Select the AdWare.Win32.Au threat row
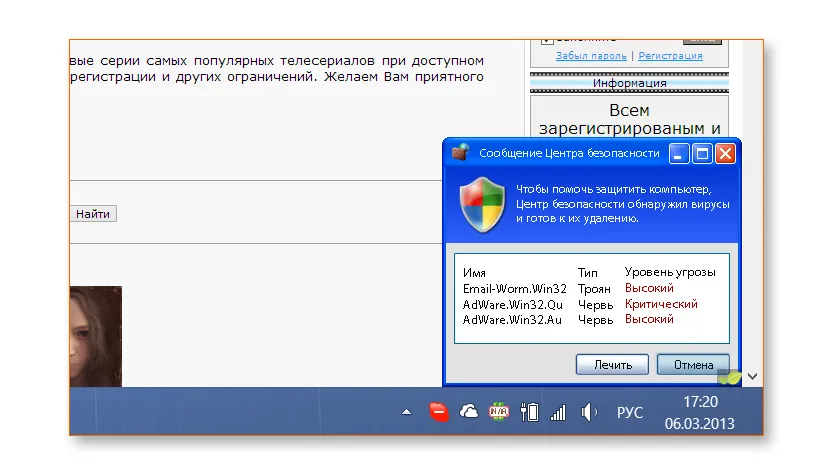The width and height of the screenshot is (834, 476). point(568,320)
